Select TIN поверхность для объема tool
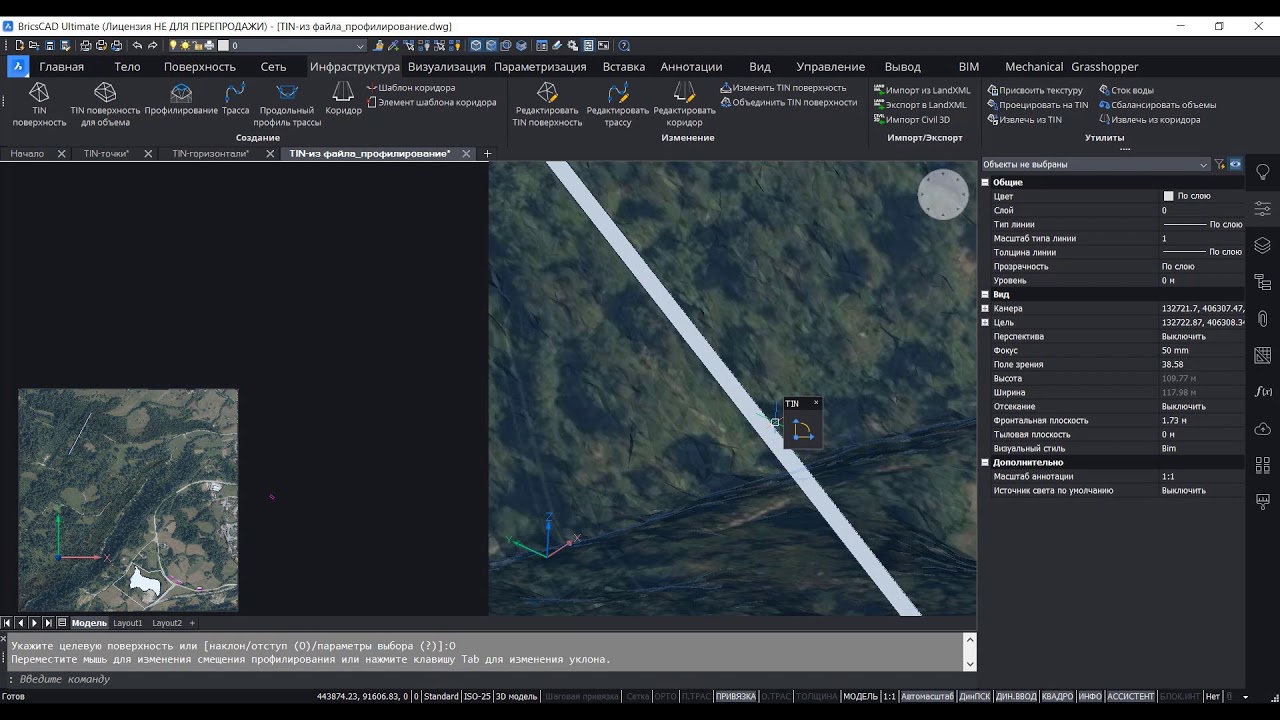The height and width of the screenshot is (720, 1280). click(105, 105)
